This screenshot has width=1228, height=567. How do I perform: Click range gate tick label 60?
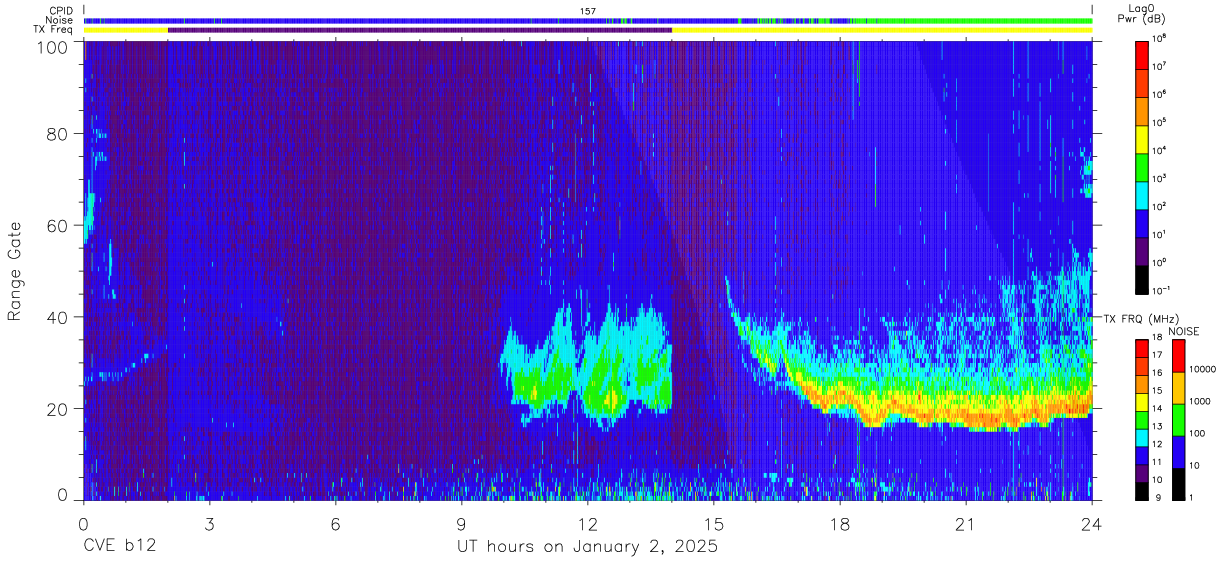tap(57, 225)
